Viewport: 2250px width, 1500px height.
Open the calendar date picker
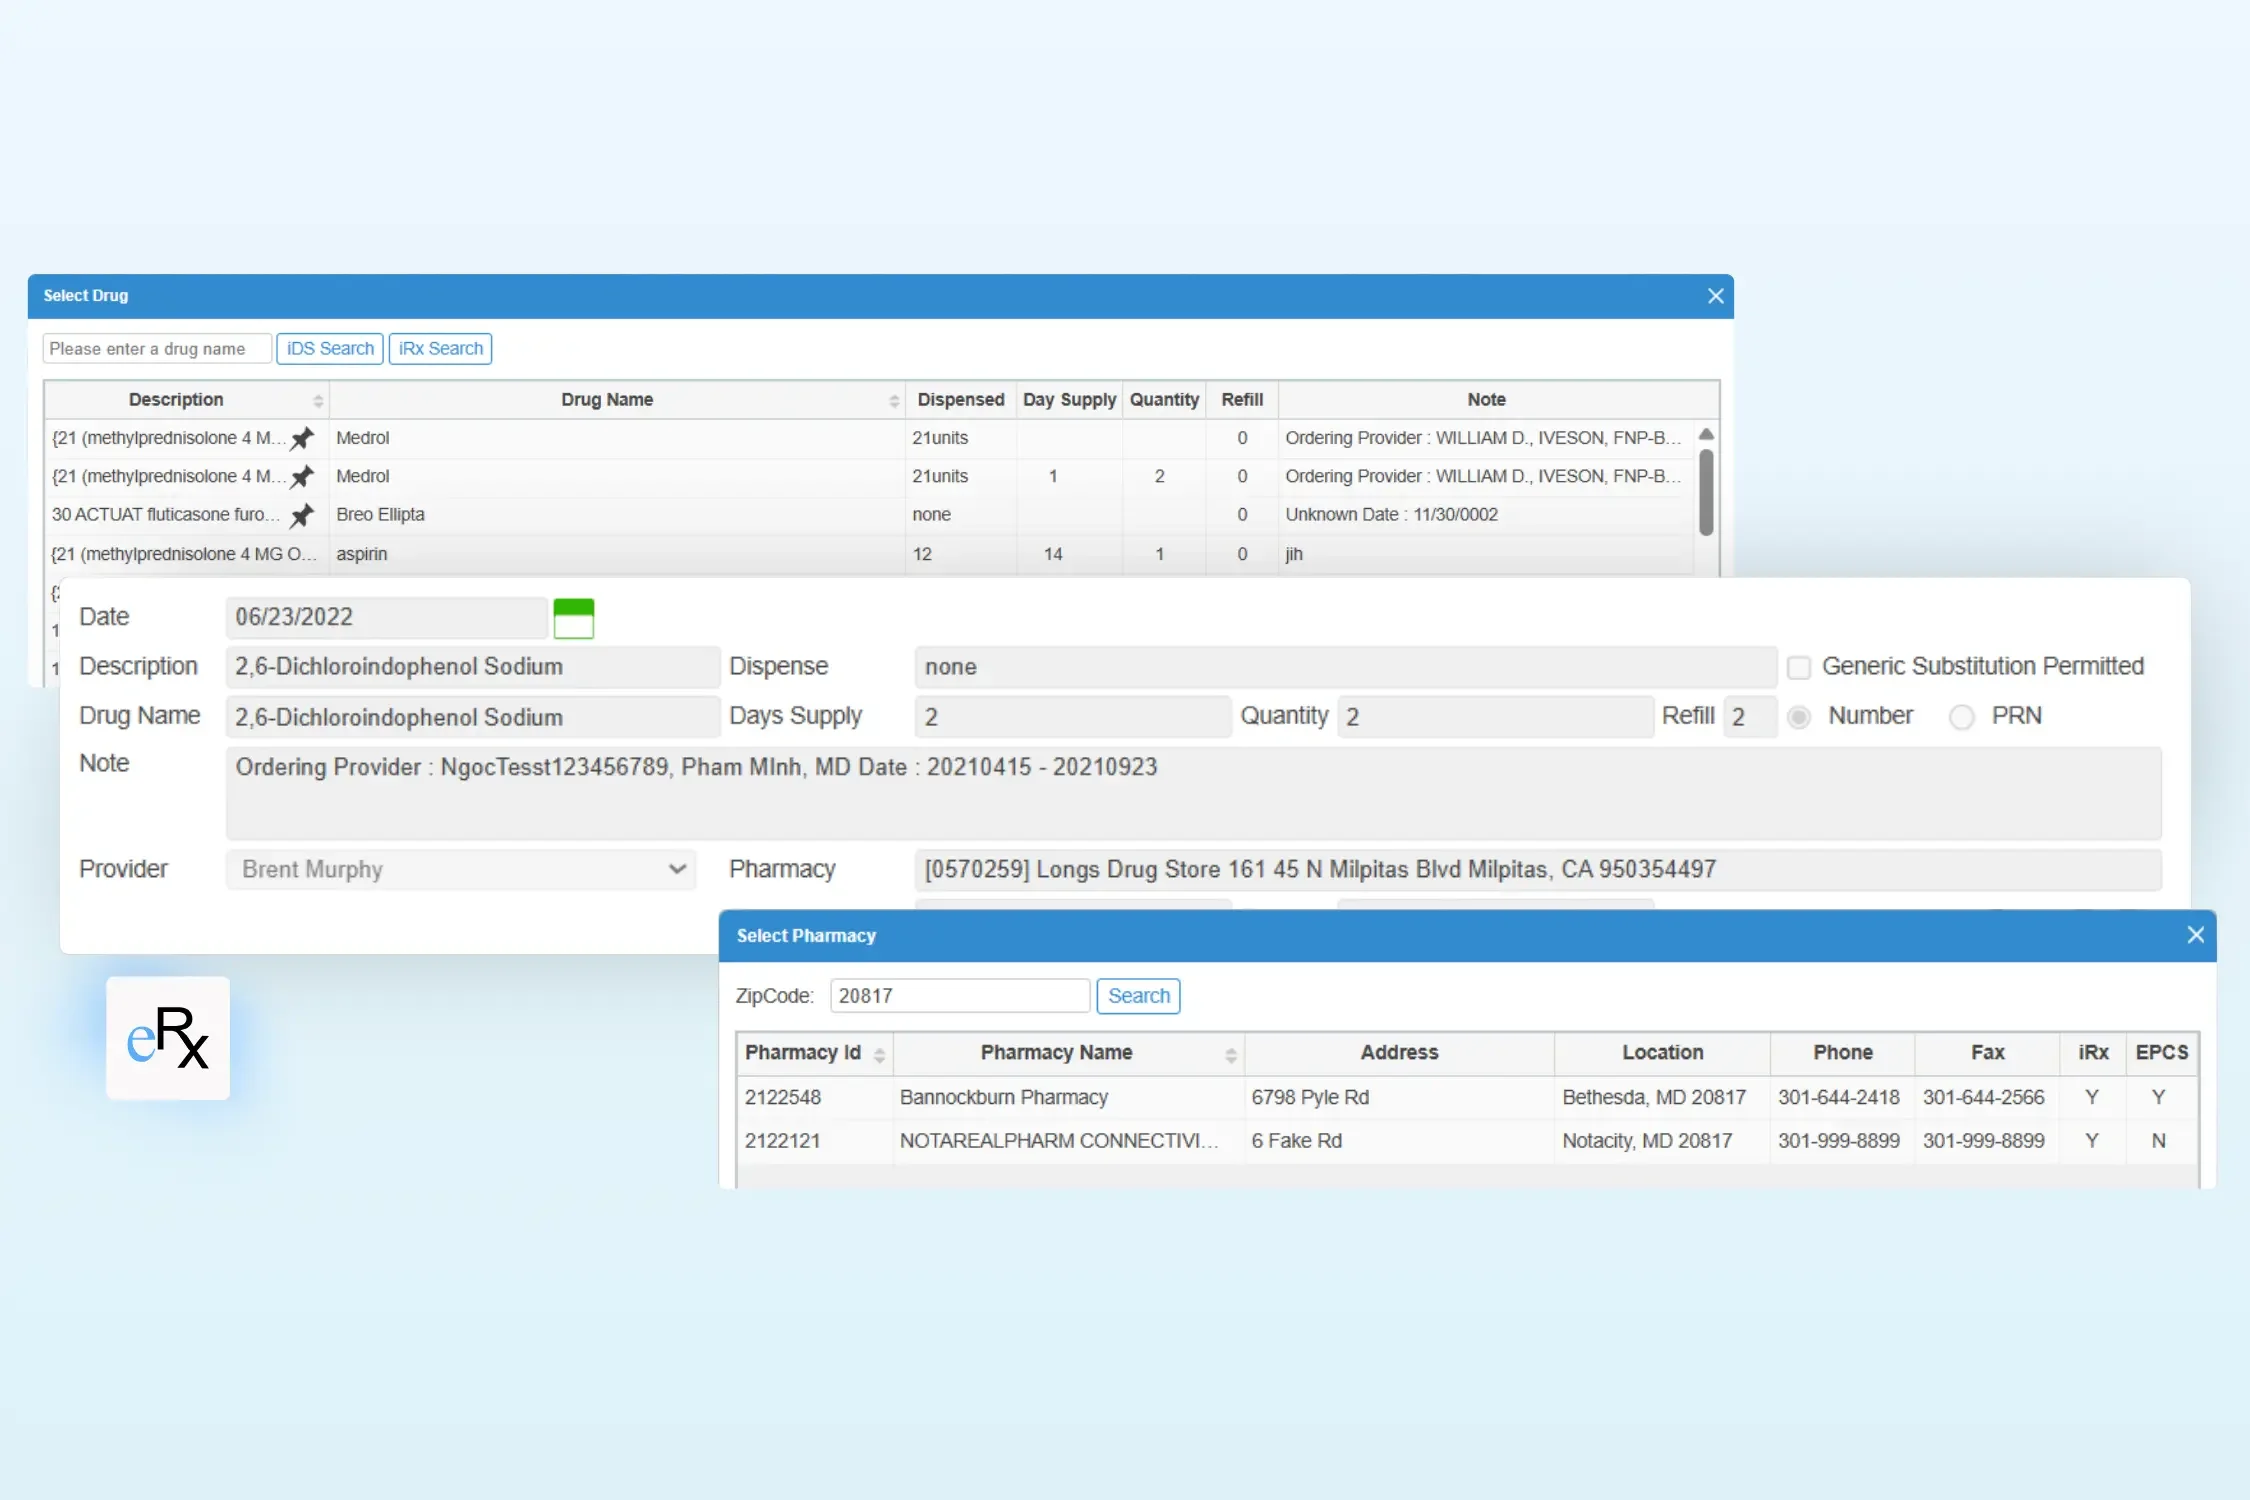(x=574, y=617)
